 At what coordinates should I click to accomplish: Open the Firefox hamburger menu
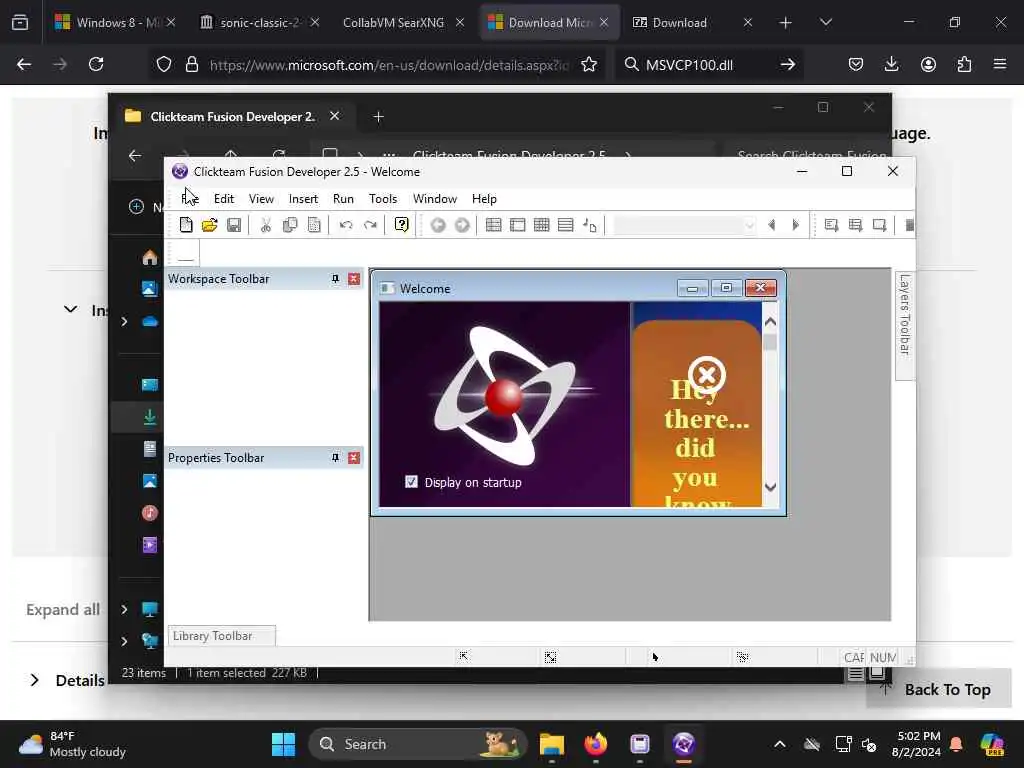coord(1000,64)
